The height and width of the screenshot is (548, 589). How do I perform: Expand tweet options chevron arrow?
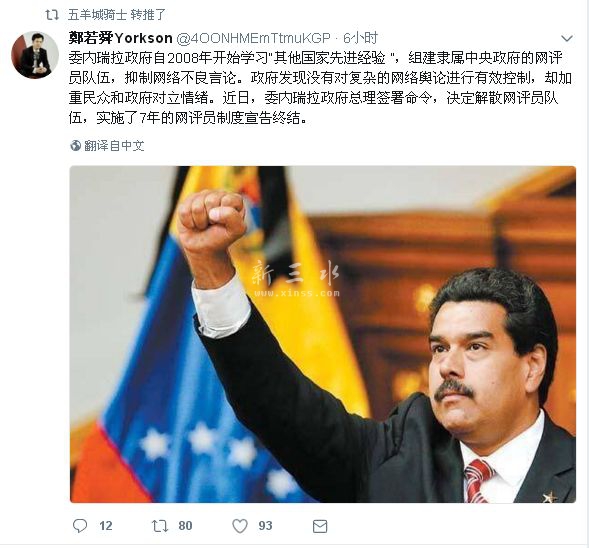click(566, 38)
